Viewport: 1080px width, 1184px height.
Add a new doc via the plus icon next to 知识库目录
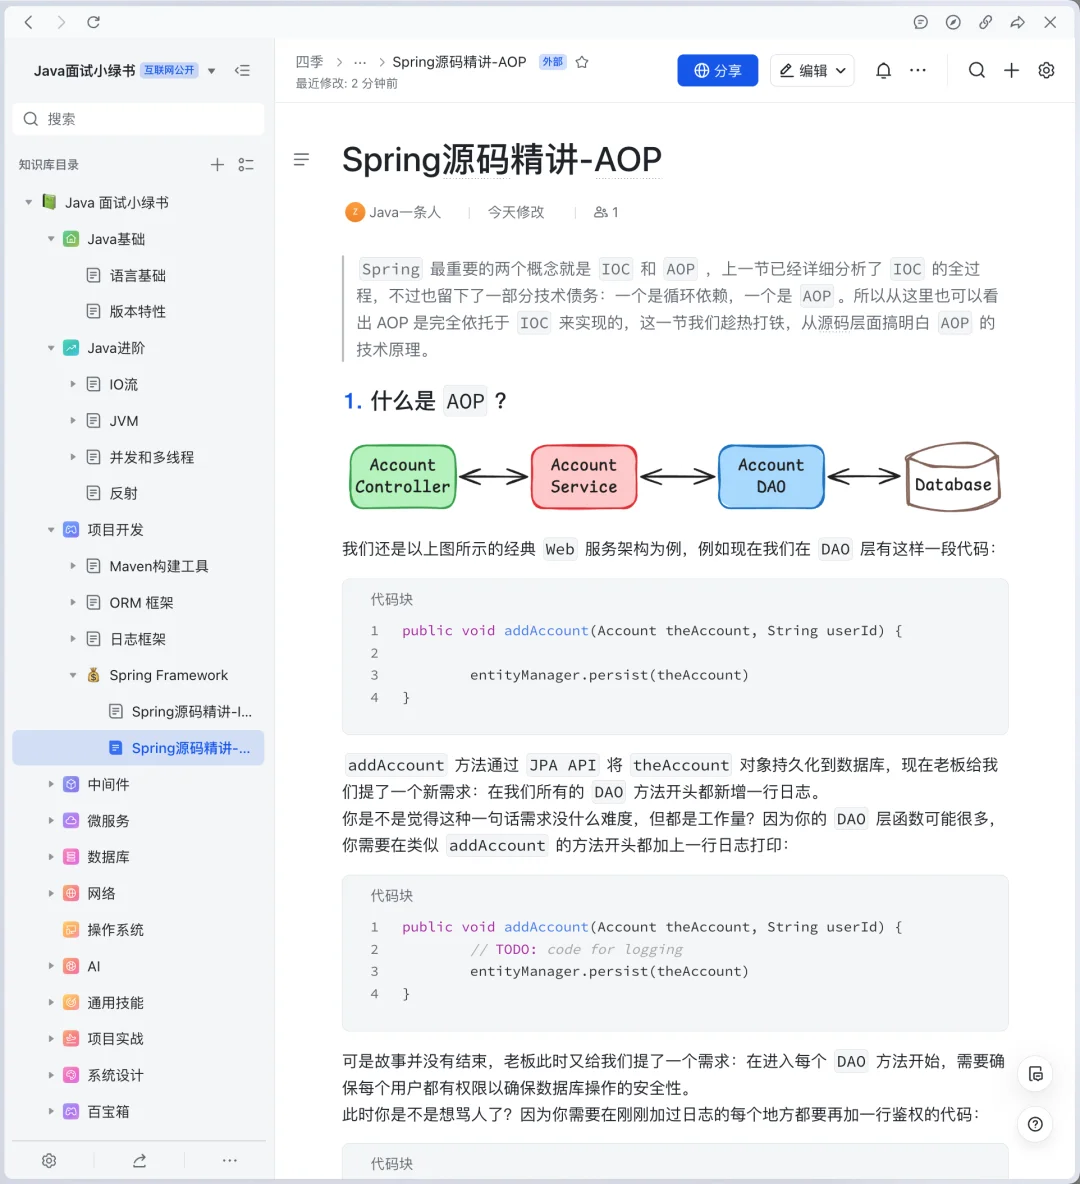pos(217,164)
